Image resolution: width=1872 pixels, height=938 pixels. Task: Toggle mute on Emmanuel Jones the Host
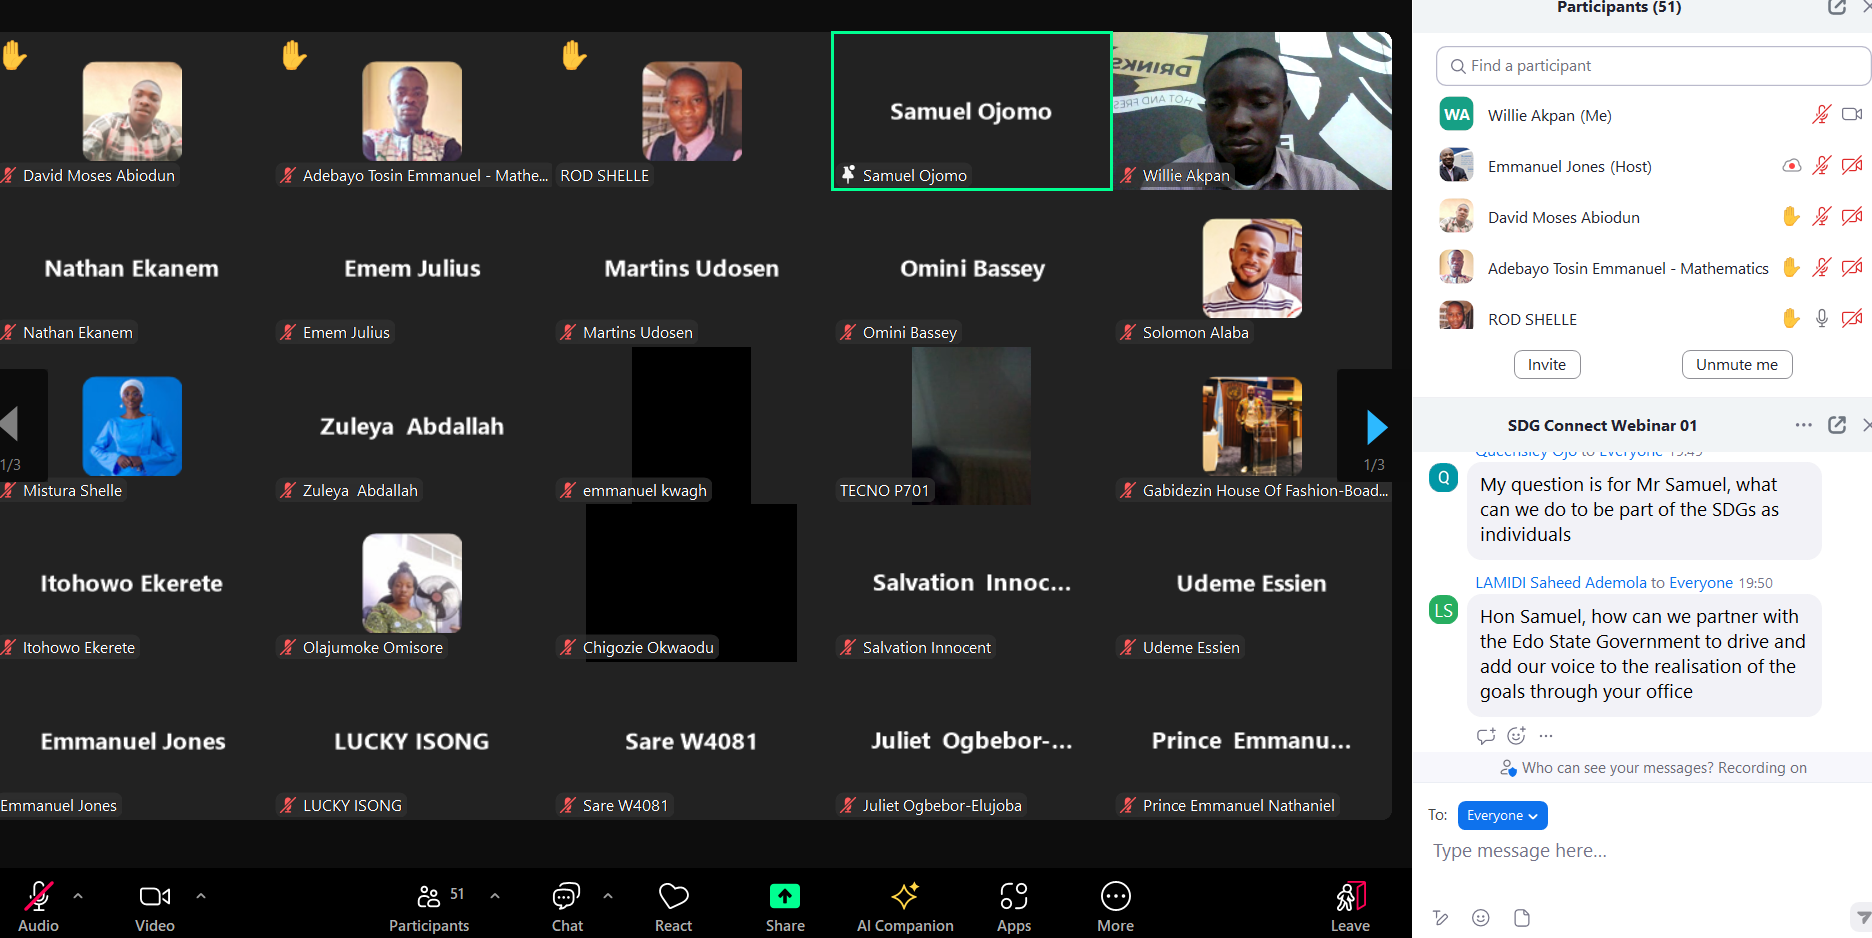(1821, 166)
